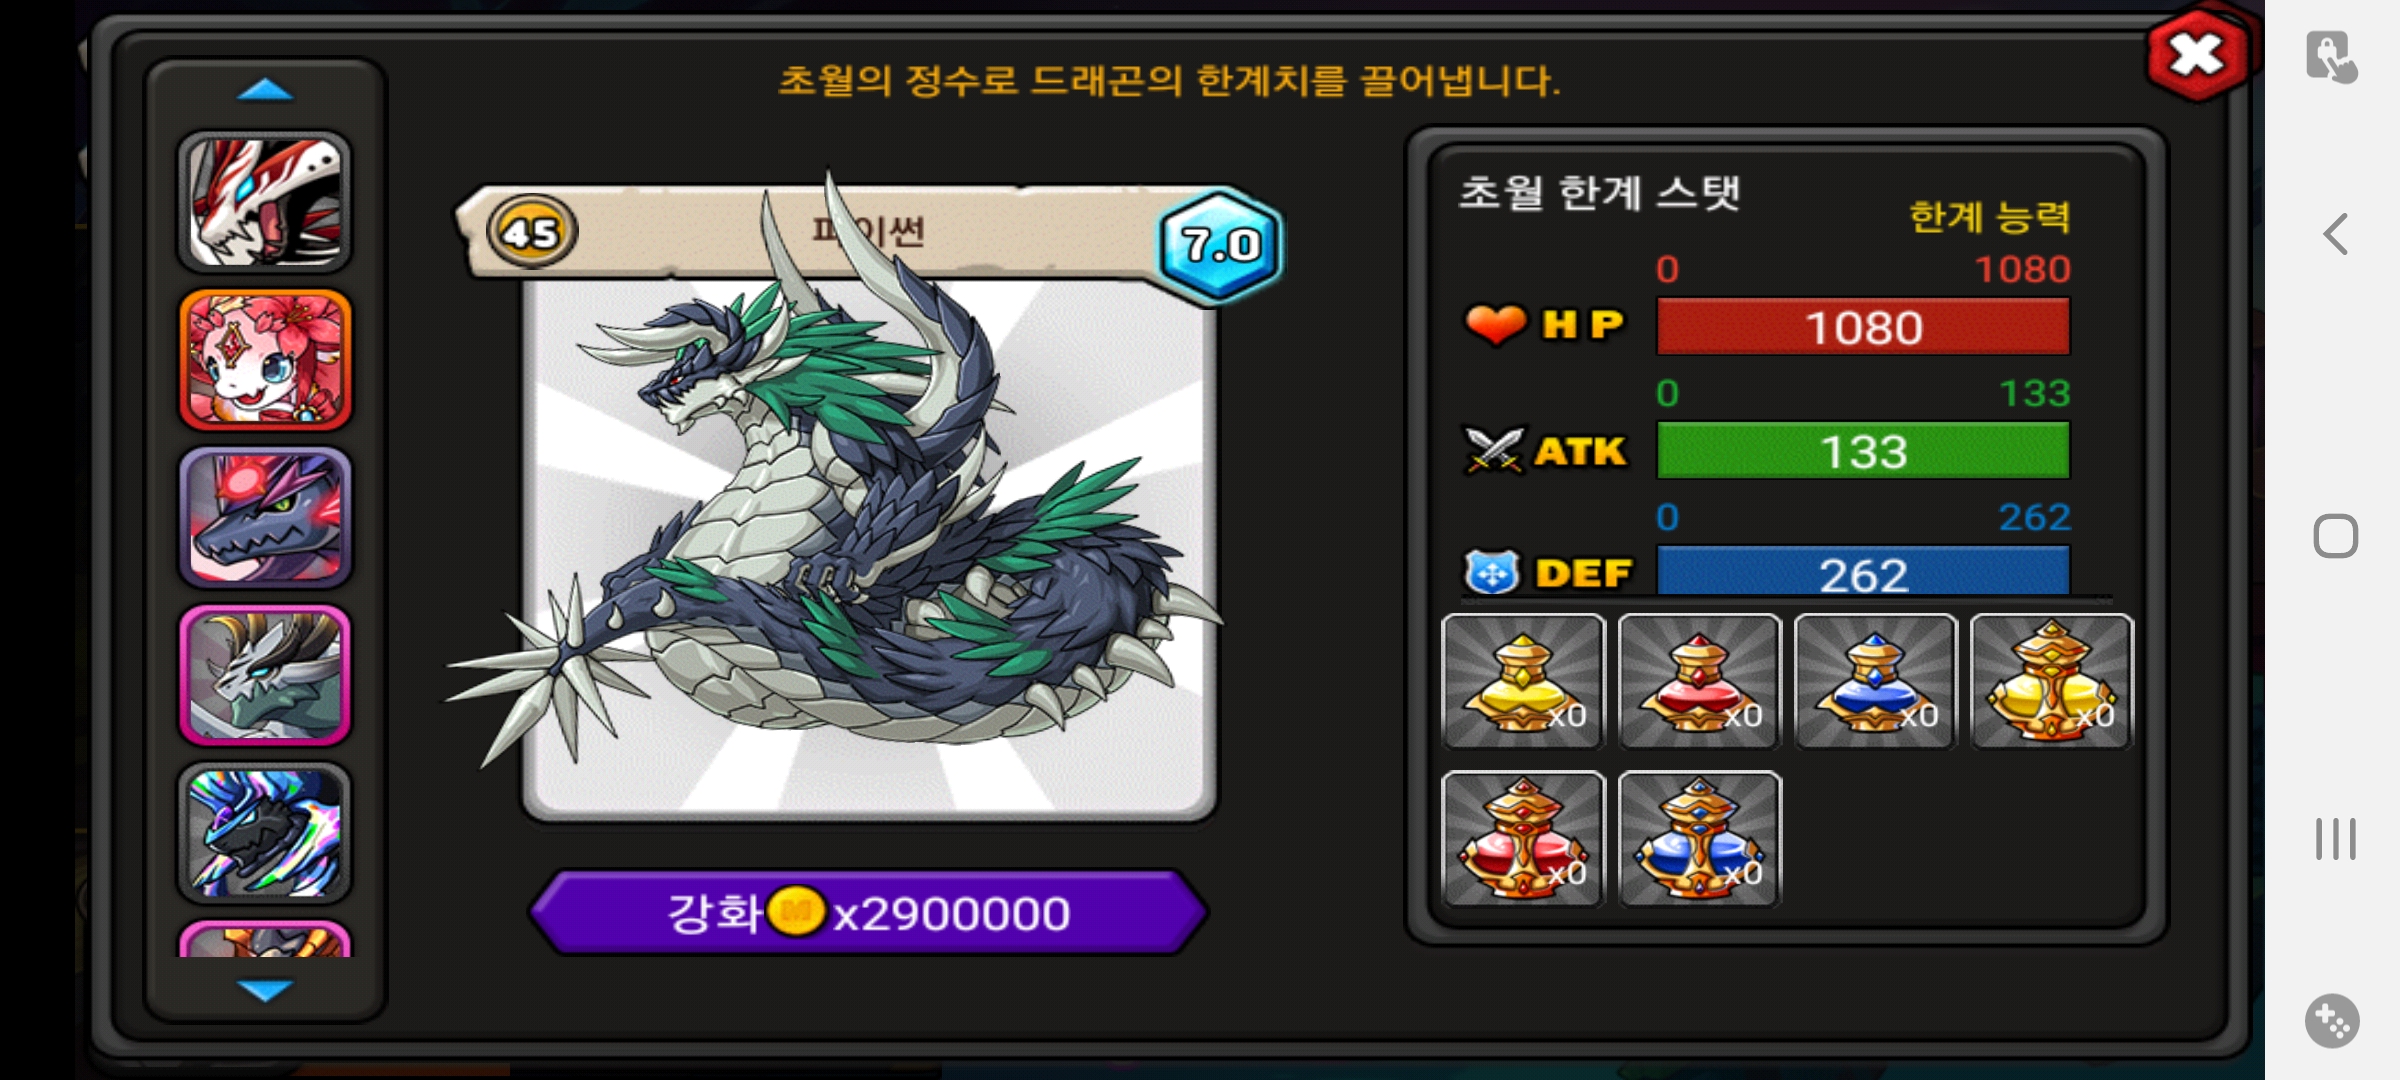The height and width of the screenshot is (1080, 2400).
Task: Show more dragons with the down arrow
Action: point(265,989)
